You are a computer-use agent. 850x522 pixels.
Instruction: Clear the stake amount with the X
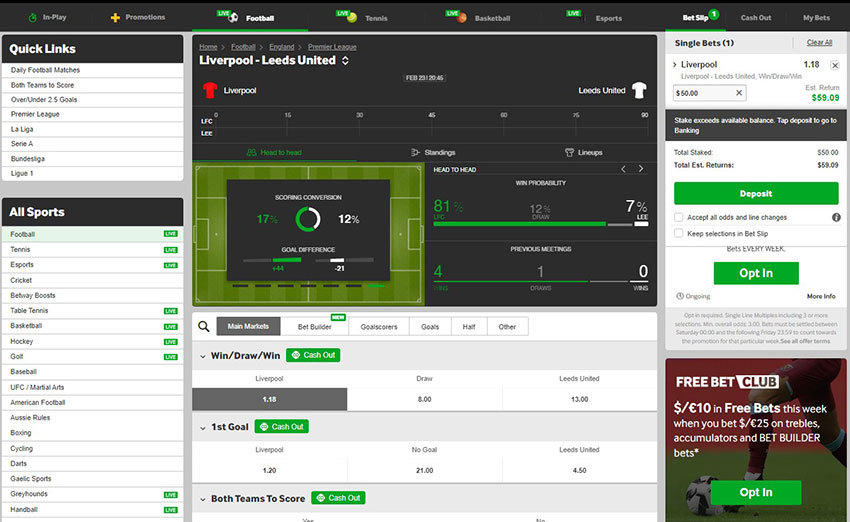point(739,93)
